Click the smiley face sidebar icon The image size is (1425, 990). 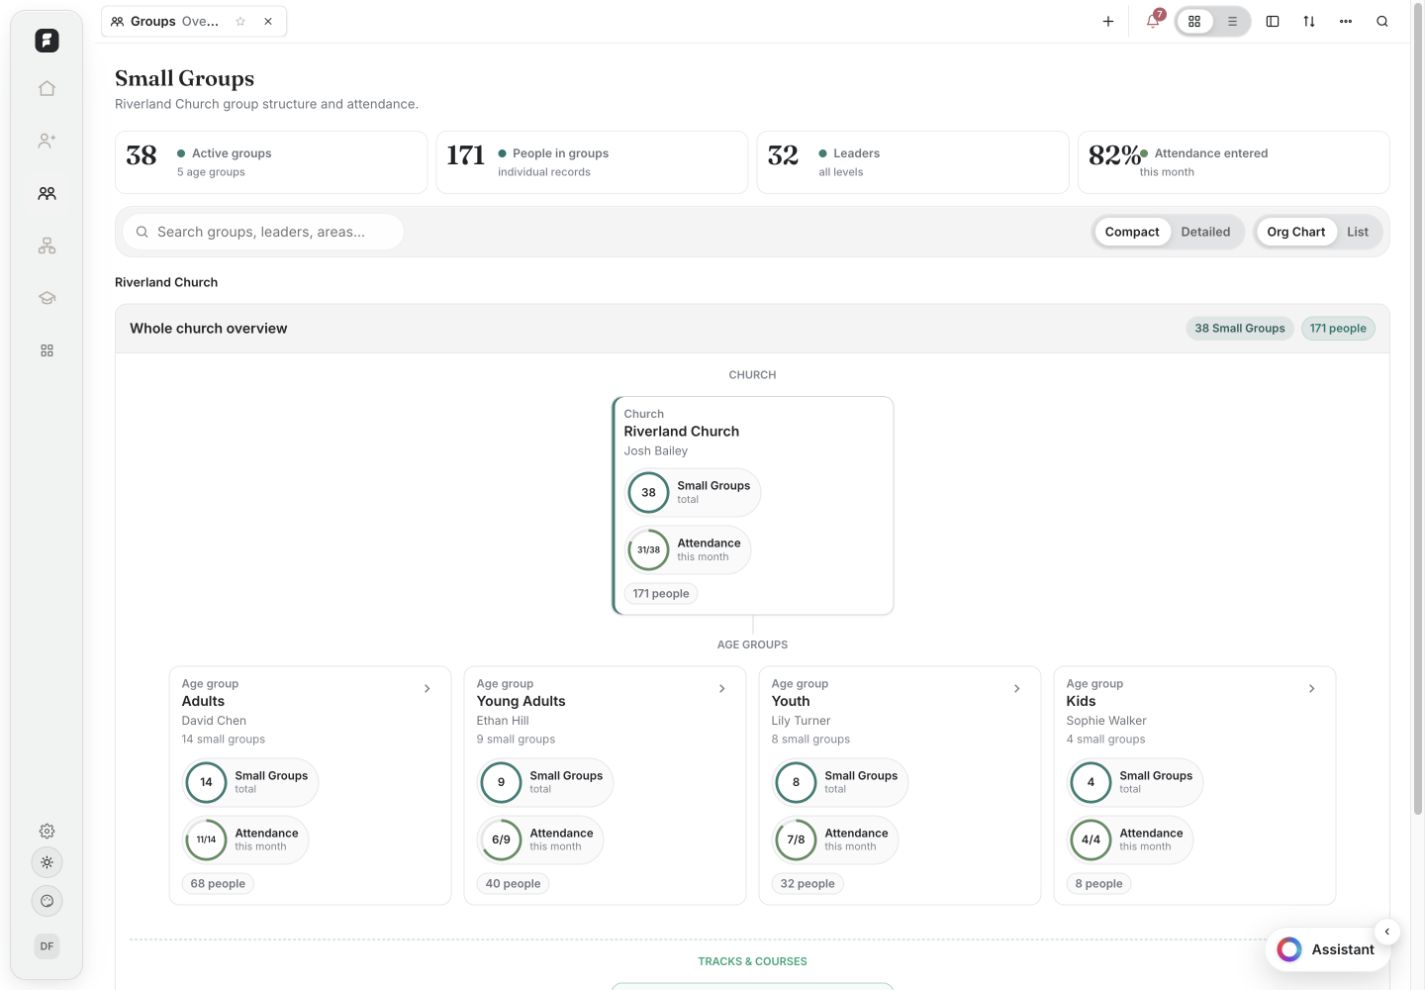point(47,901)
